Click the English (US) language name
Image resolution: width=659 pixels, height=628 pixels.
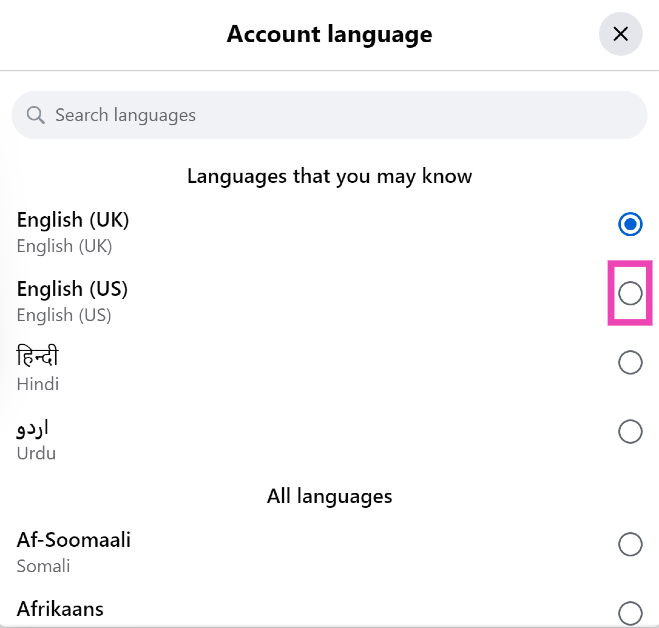coord(72,288)
